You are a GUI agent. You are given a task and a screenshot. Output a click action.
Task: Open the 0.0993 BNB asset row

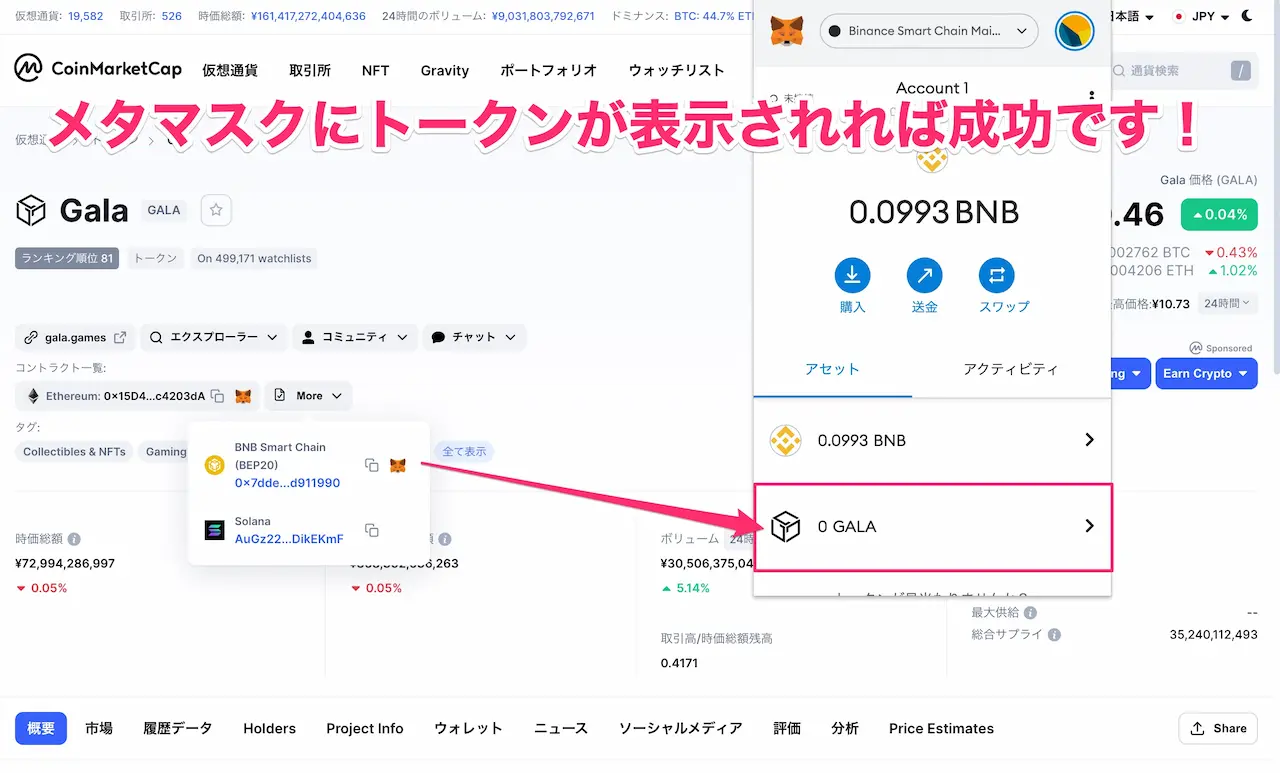pyautogui.click(x=932, y=440)
